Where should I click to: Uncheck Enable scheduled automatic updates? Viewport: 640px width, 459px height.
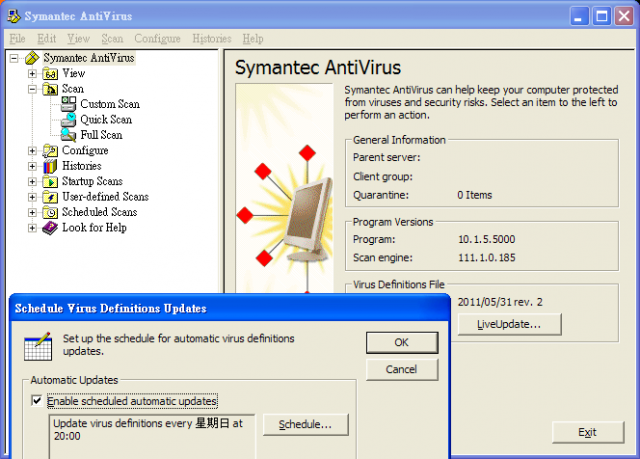coord(37,401)
